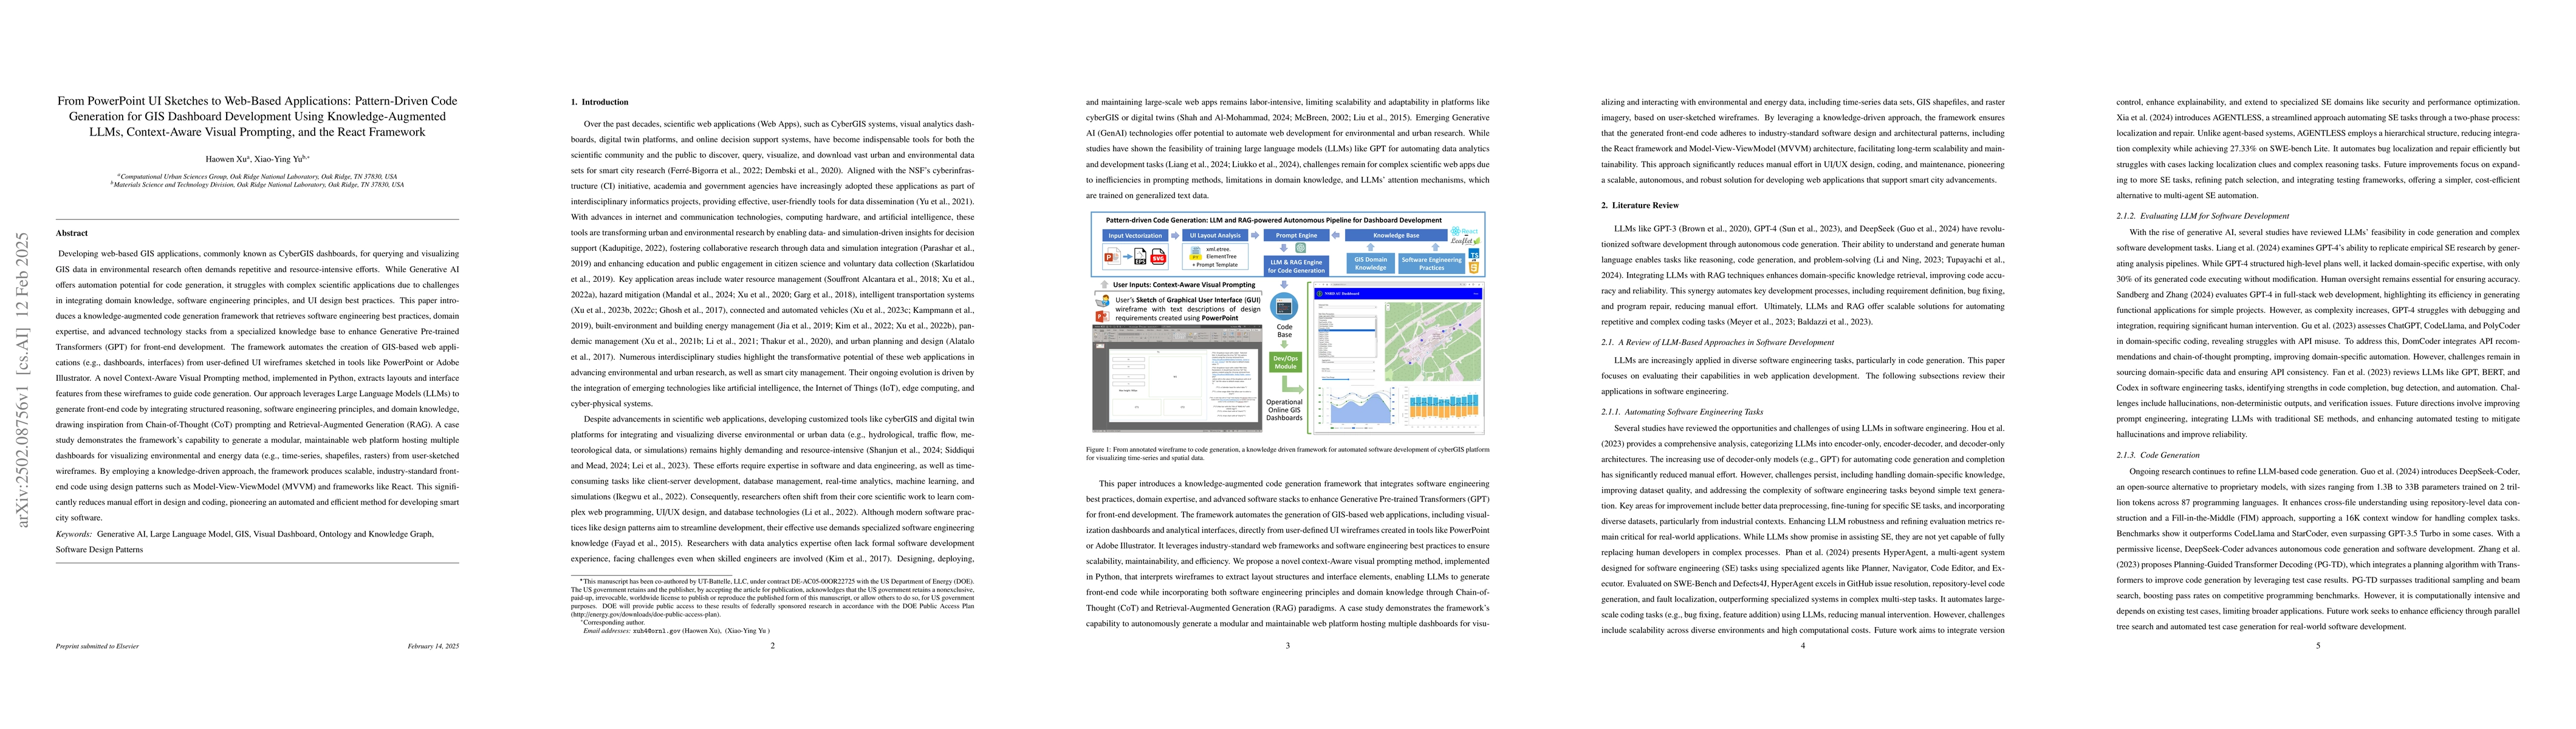
Task: Click the EPS file icon
Action: [x=1141, y=257]
